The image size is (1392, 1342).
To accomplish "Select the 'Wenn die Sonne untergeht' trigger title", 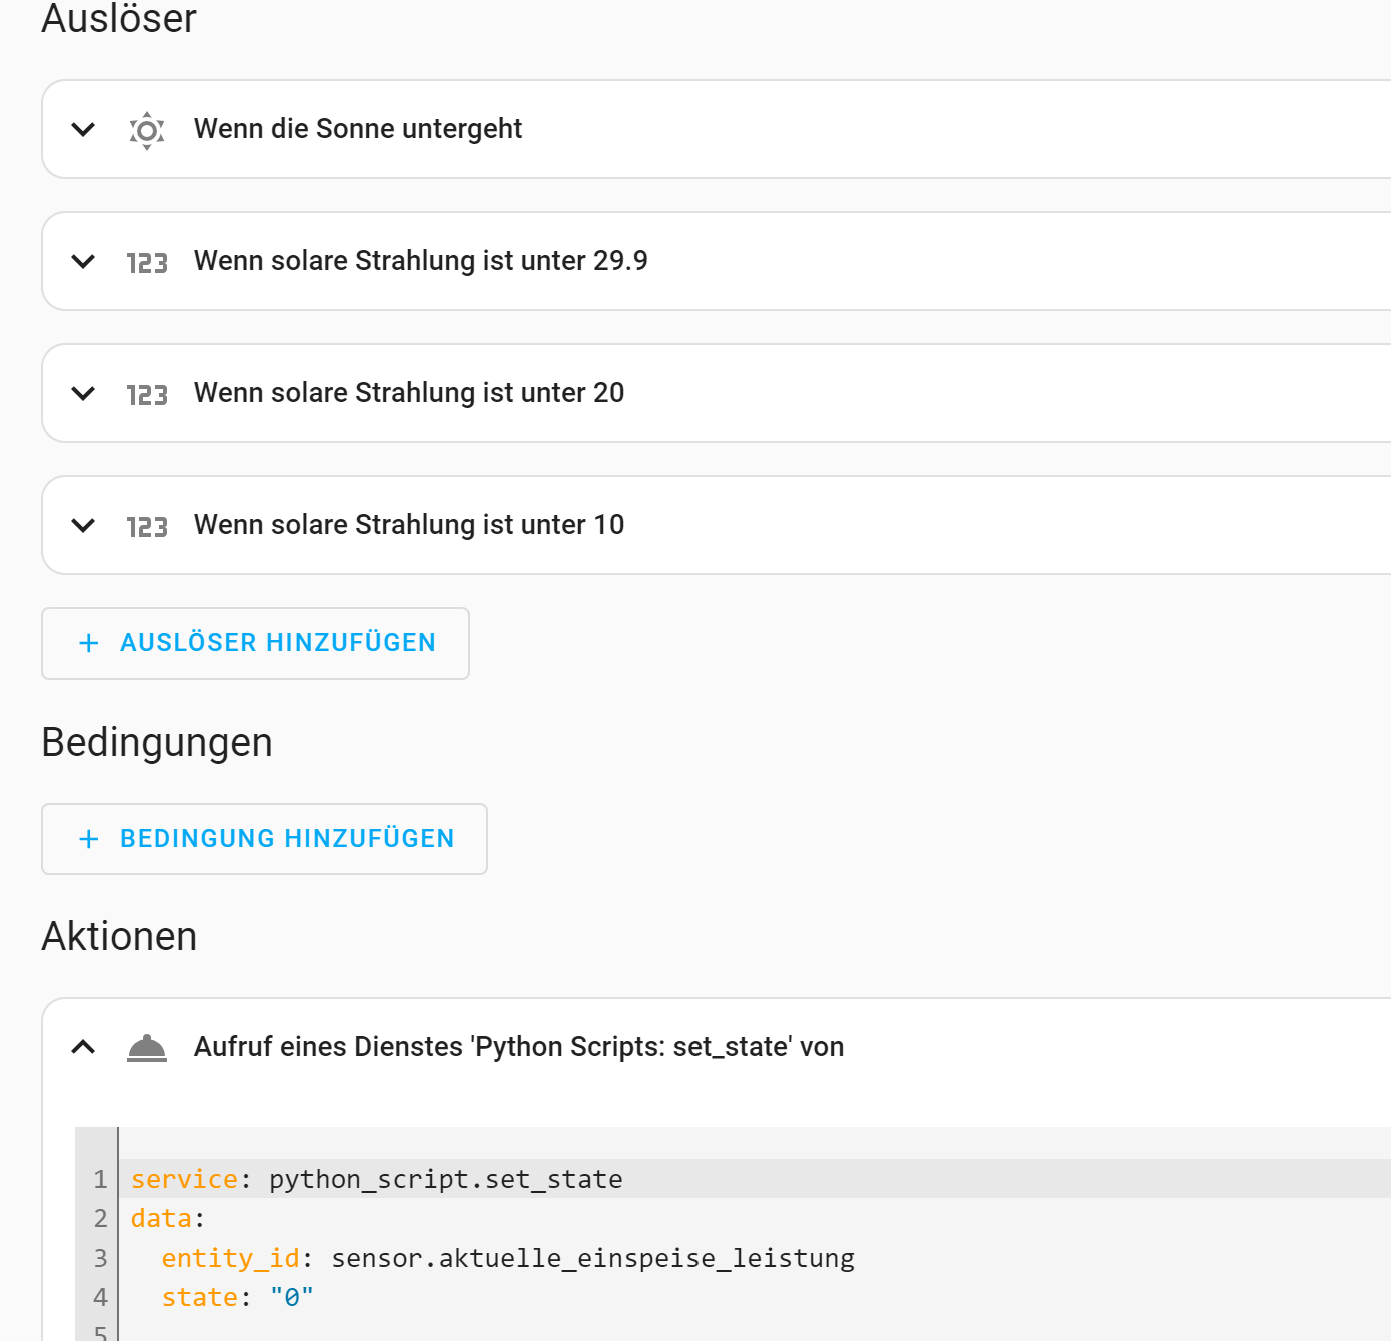I will coord(357,129).
